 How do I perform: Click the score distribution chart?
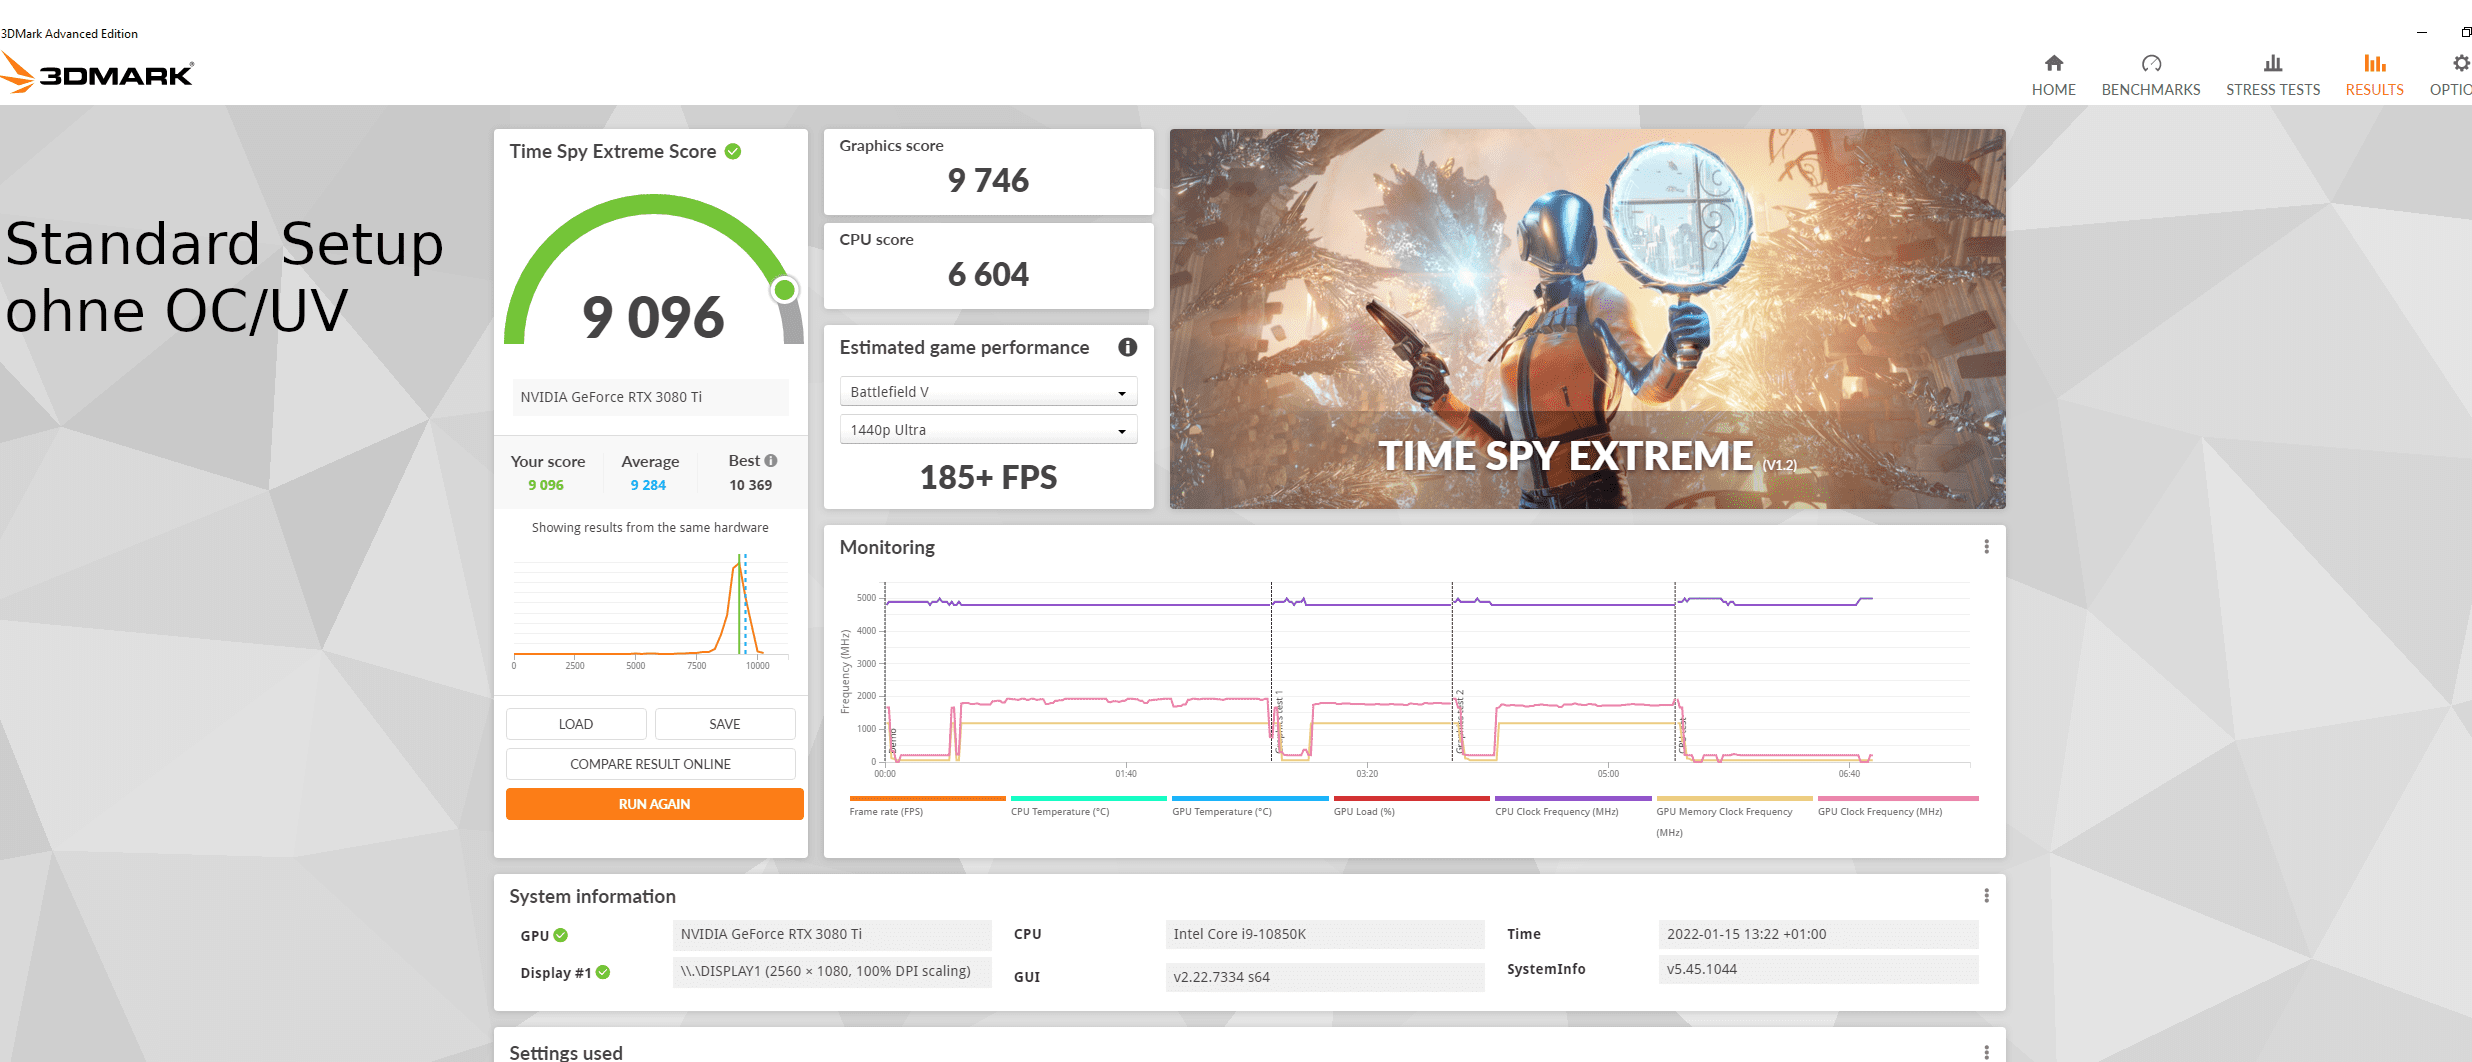651,612
